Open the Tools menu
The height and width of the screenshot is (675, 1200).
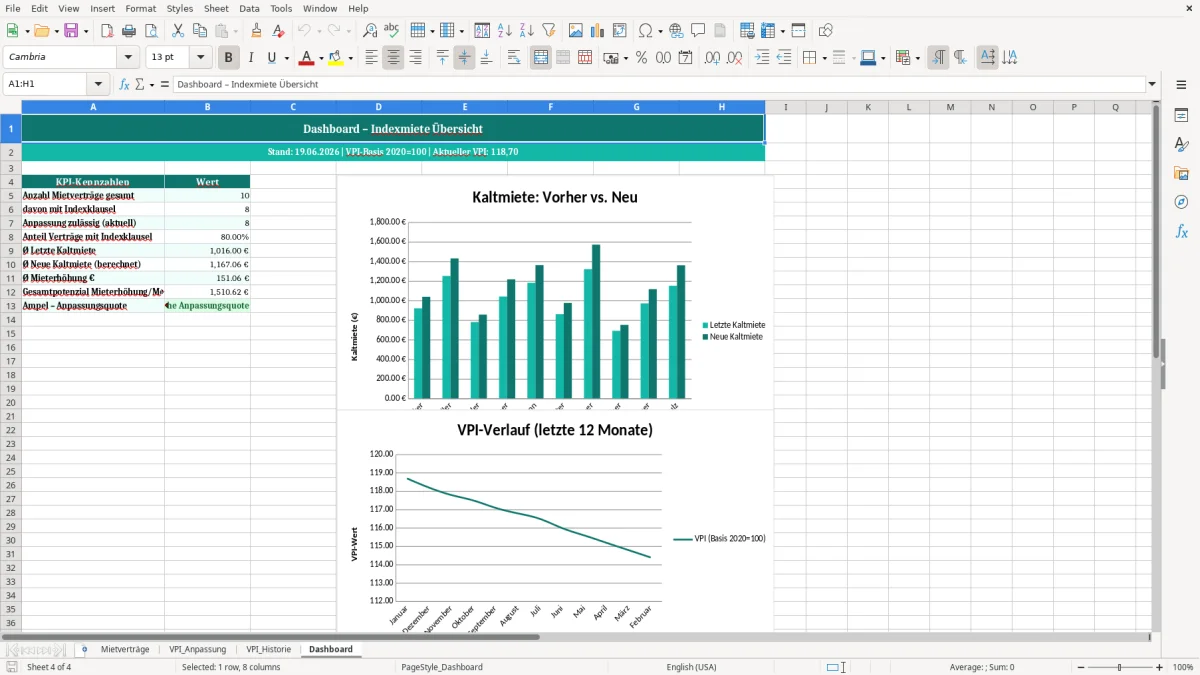tap(281, 8)
